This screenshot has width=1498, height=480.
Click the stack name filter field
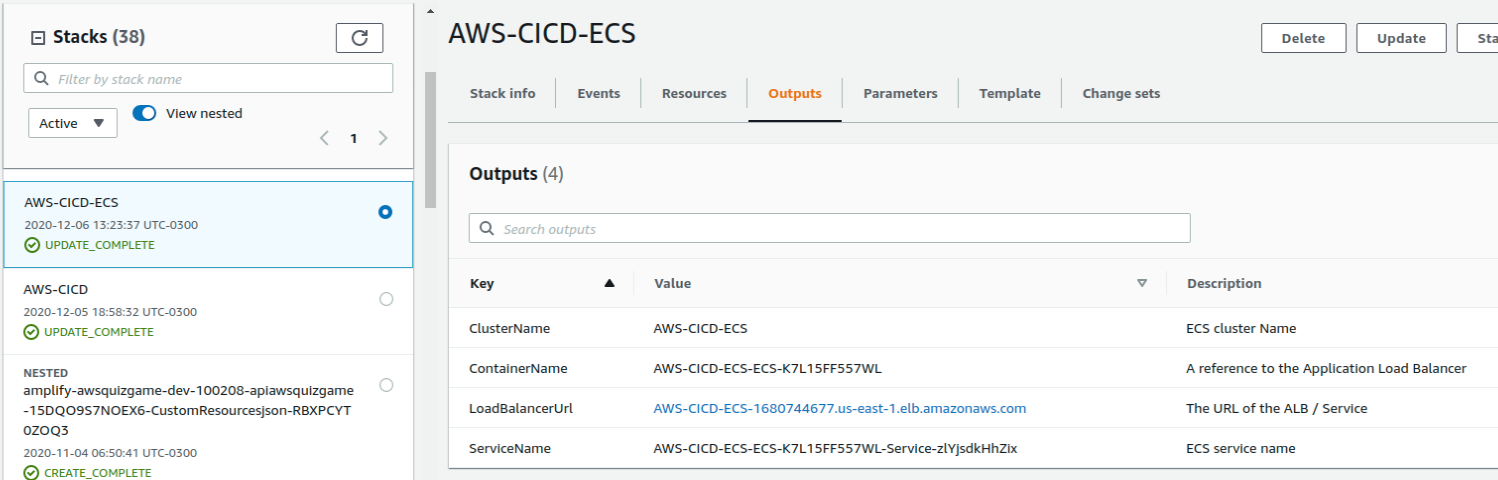208,79
